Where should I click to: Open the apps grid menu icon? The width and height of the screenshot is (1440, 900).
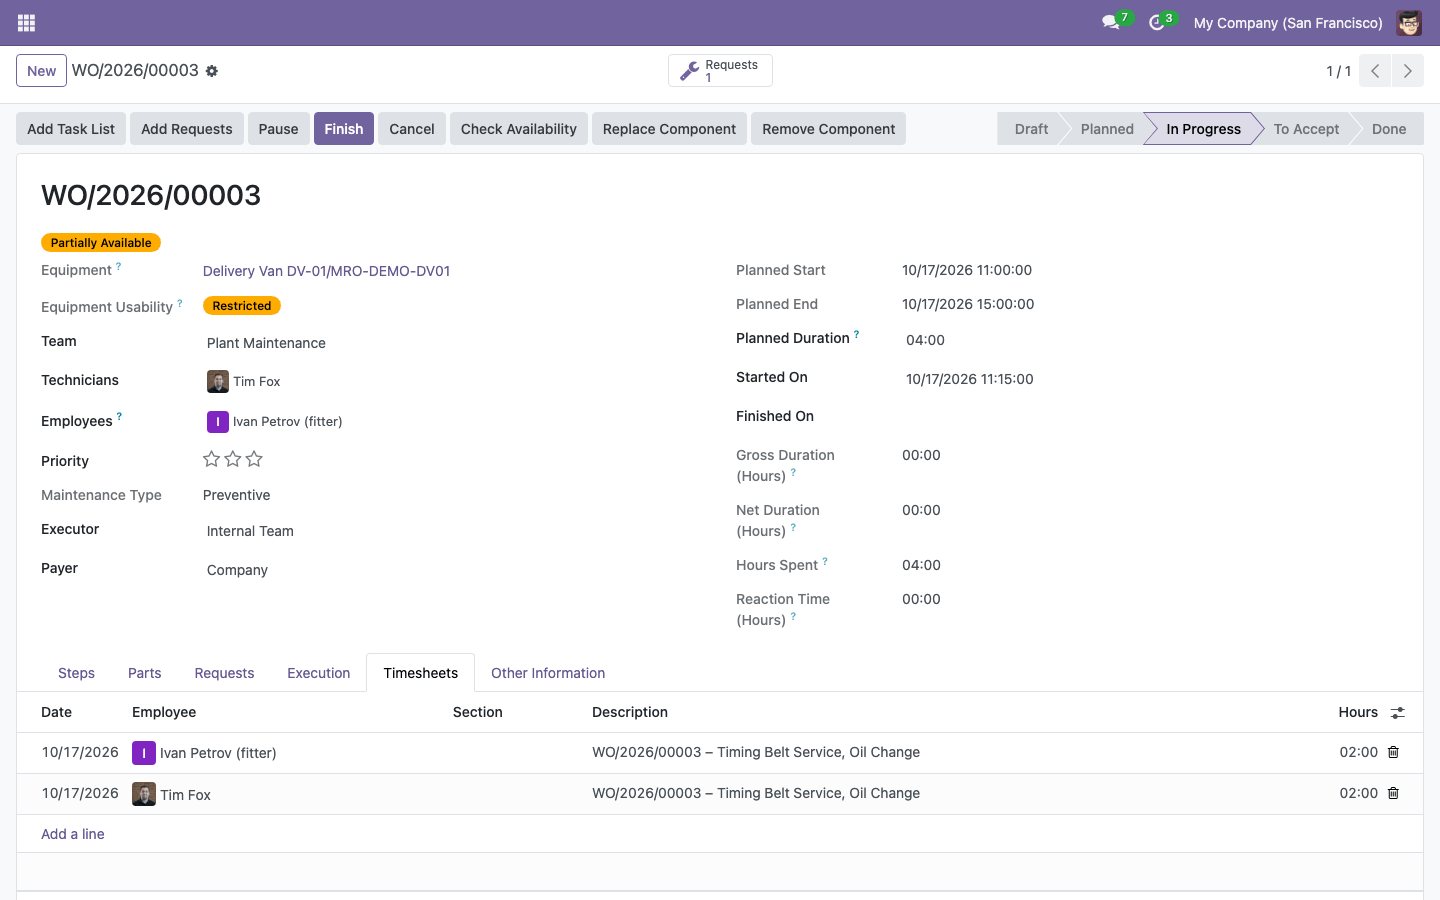[x=26, y=22]
